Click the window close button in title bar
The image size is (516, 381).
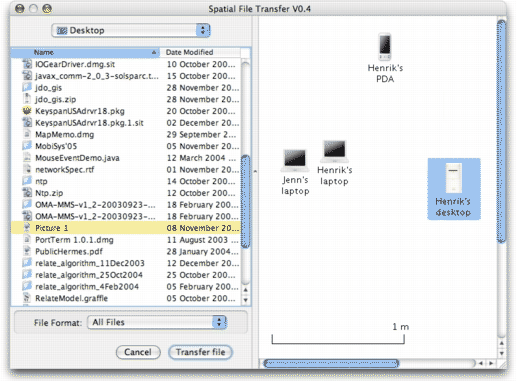(20, 8)
